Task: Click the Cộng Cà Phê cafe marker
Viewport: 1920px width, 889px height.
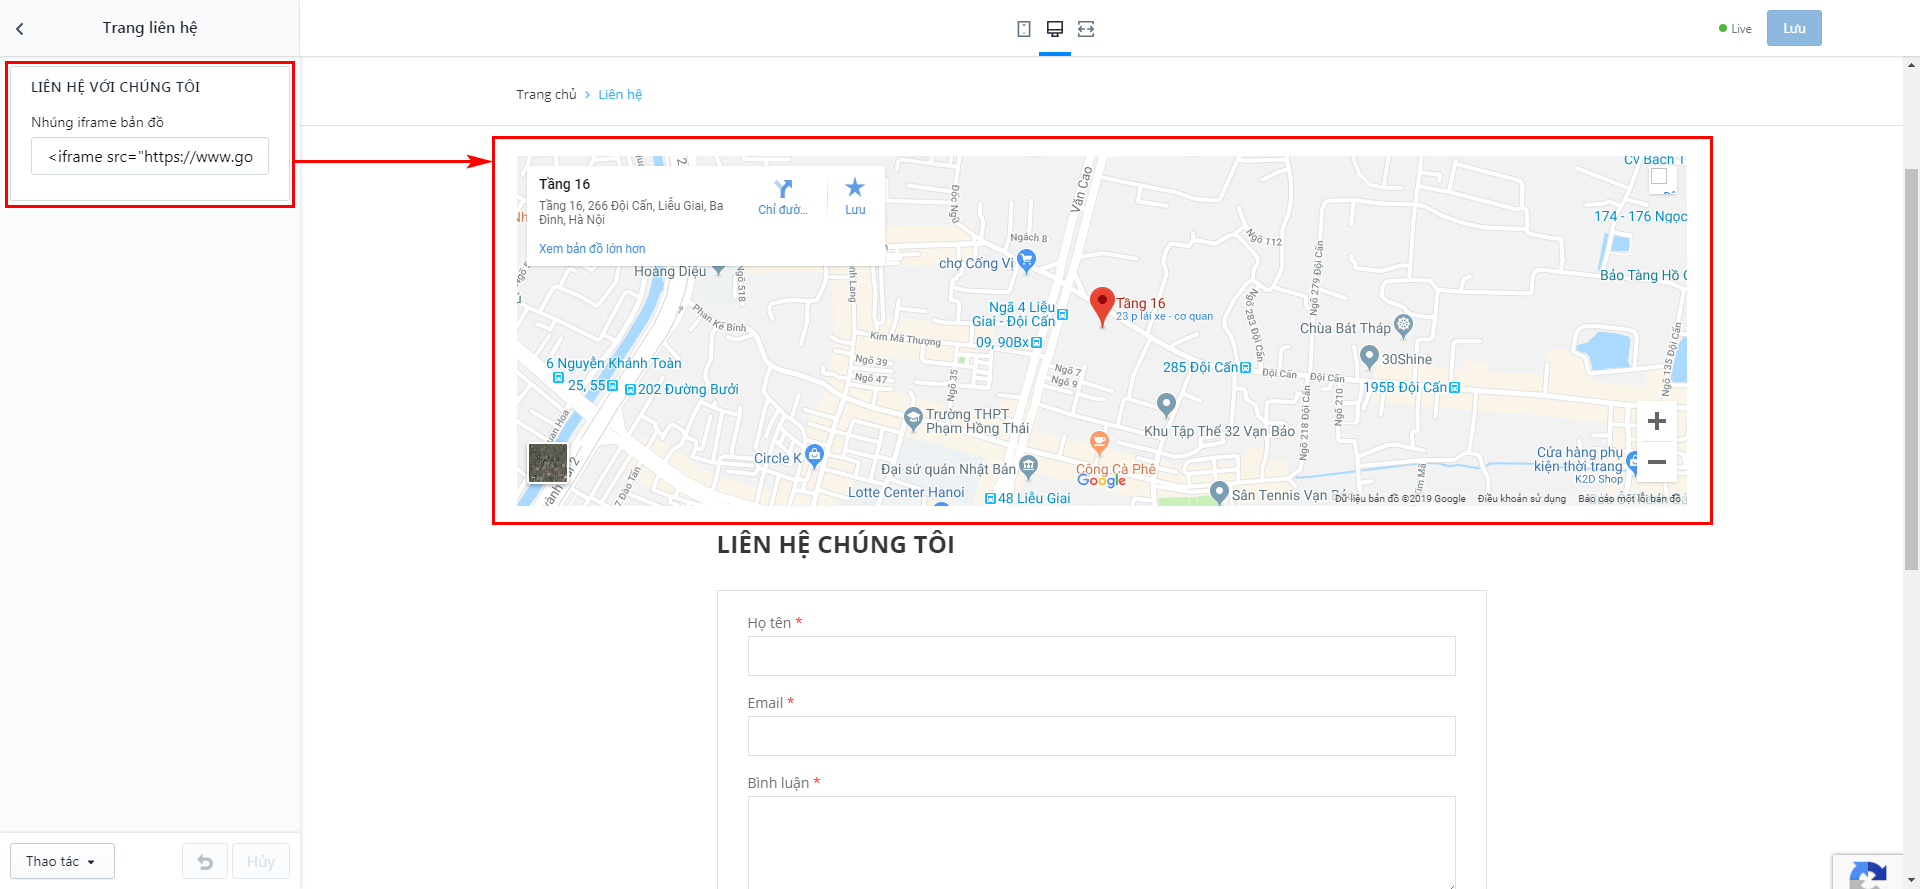Action: coord(1099,442)
